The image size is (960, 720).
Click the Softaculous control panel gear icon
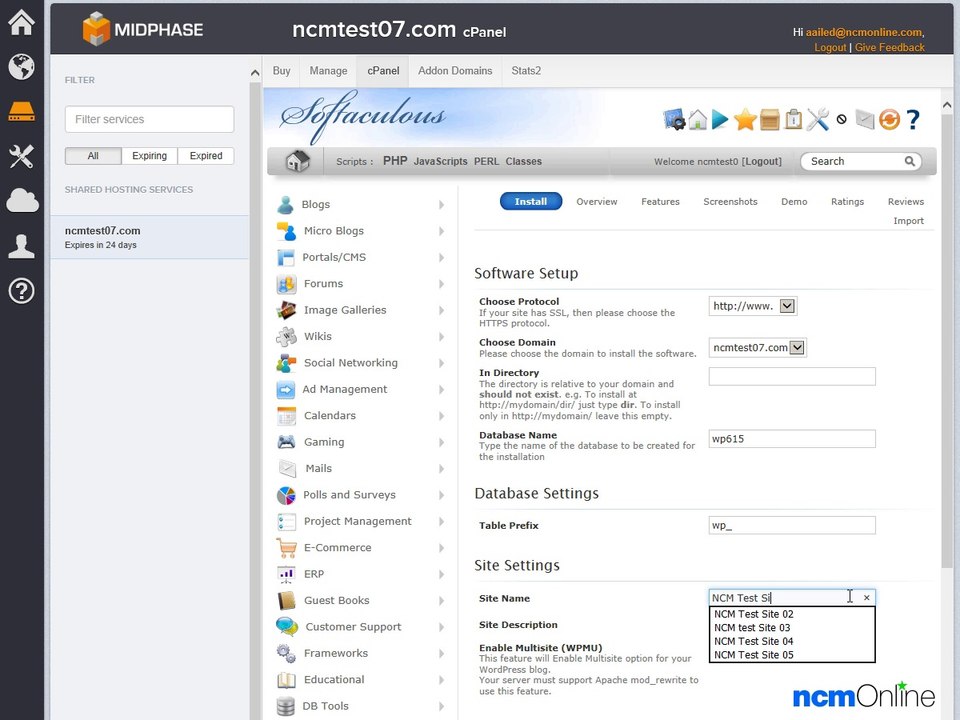674,119
